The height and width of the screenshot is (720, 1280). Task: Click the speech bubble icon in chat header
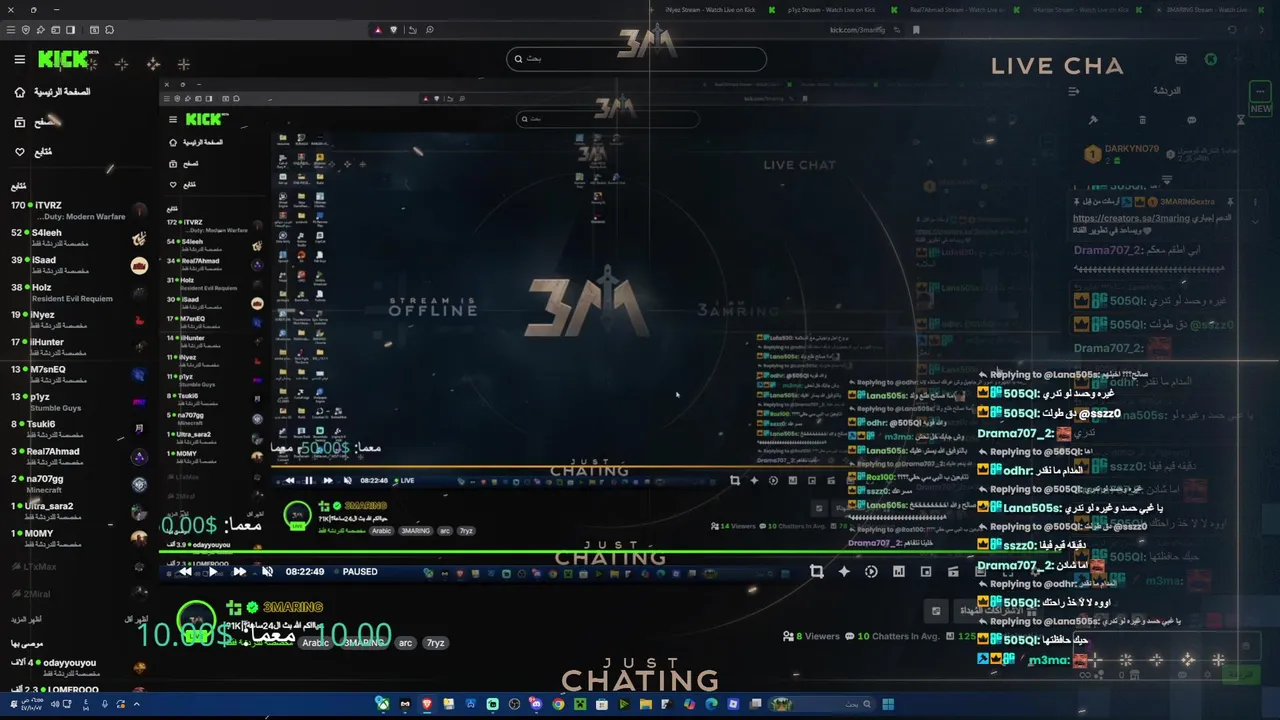coord(1191,120)
